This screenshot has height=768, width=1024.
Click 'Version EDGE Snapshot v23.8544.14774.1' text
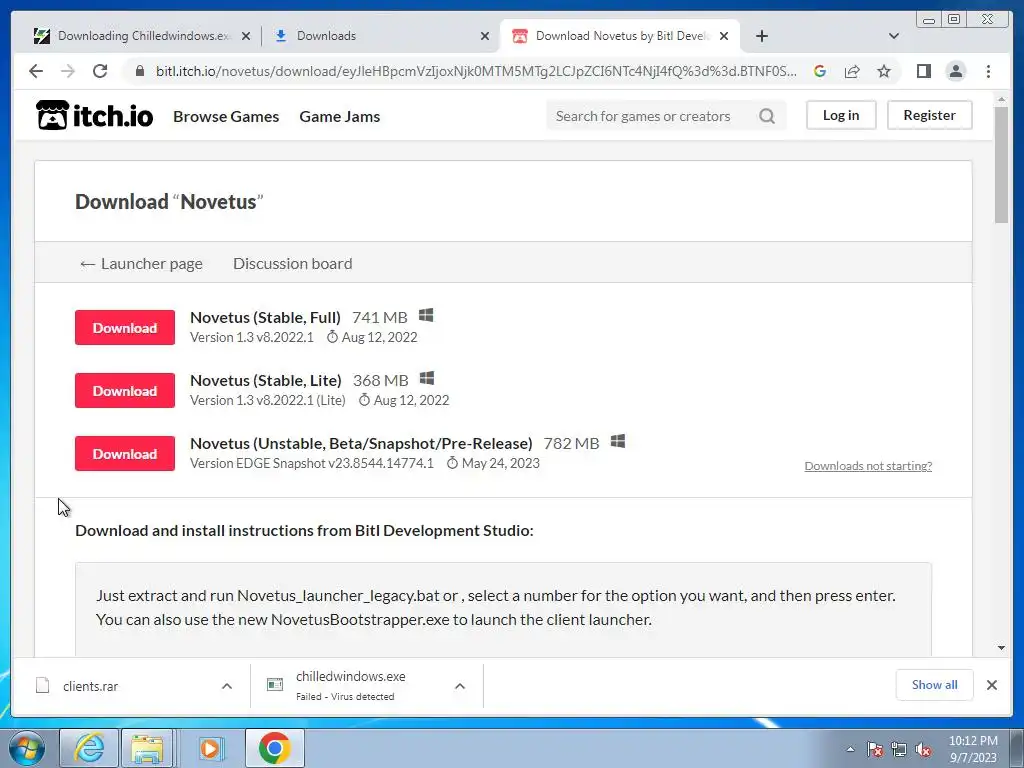pyautogui.click(x=312, y=463)
